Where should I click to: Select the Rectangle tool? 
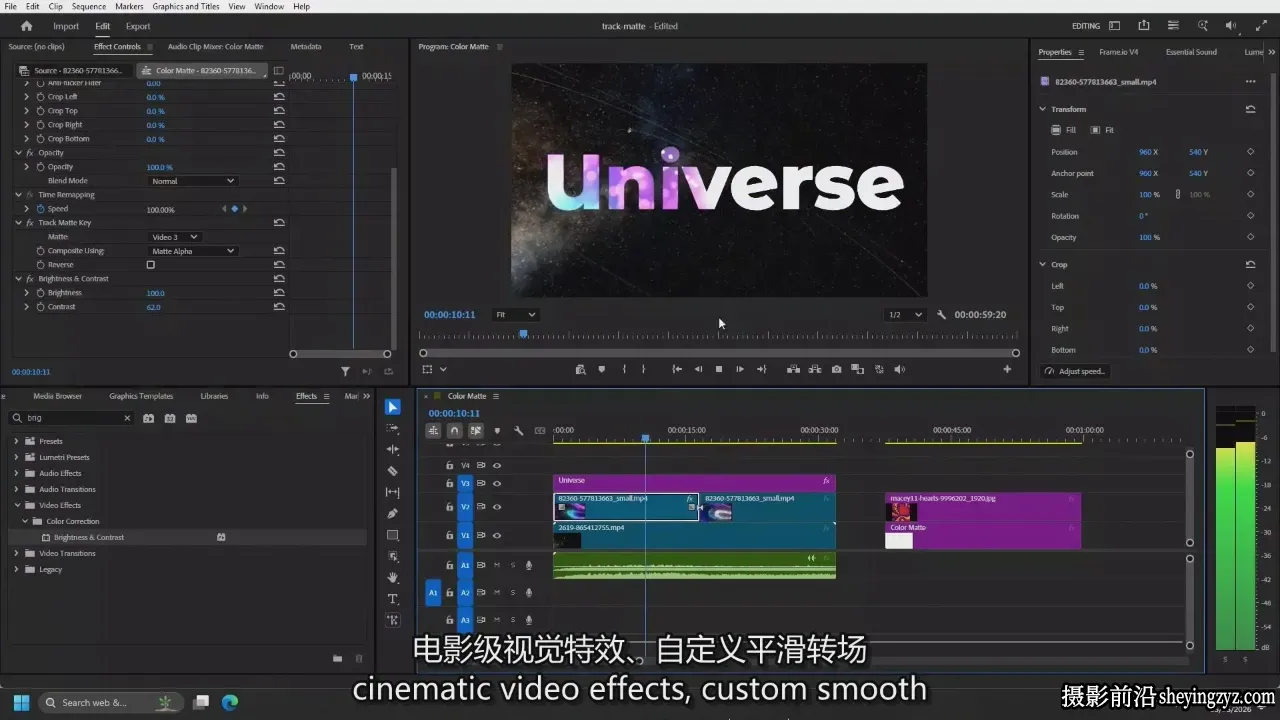tap(393, 535)
